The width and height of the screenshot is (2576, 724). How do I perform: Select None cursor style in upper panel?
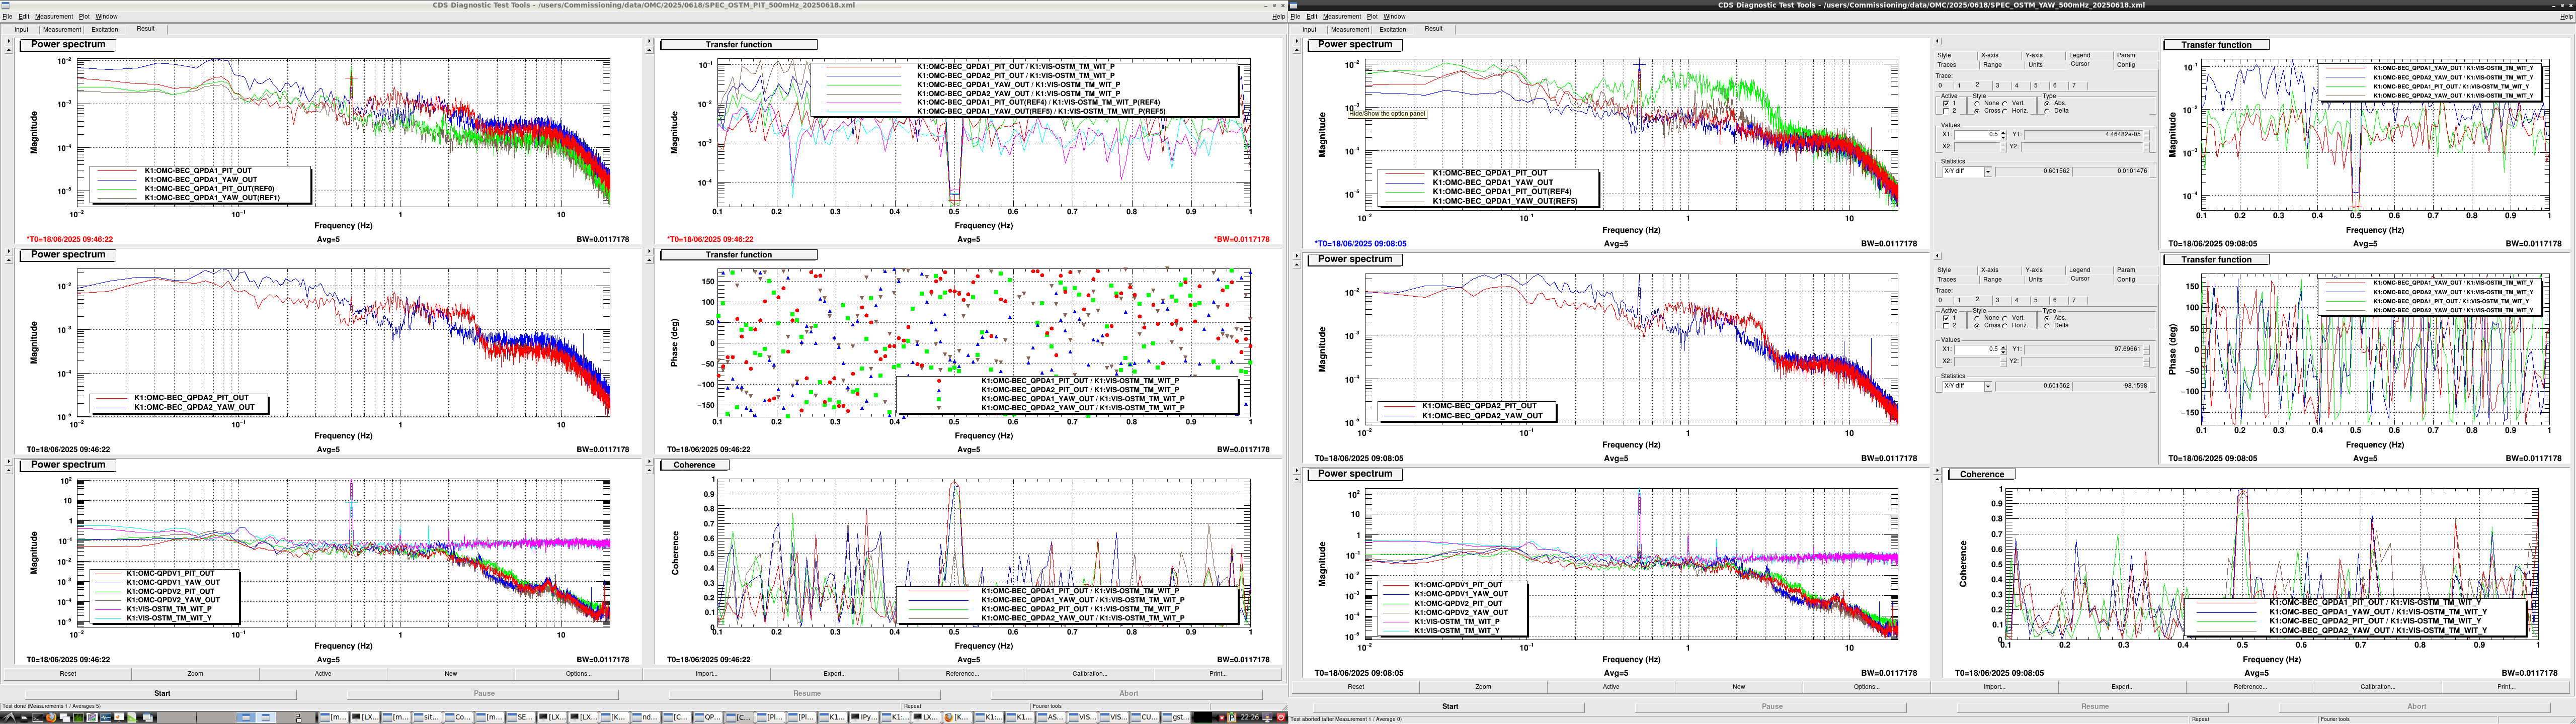(x=1977, y=104)
